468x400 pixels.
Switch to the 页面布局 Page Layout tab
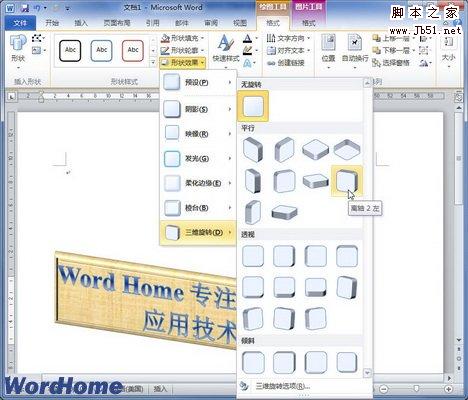pyautogui.click(x=117, y=23)
